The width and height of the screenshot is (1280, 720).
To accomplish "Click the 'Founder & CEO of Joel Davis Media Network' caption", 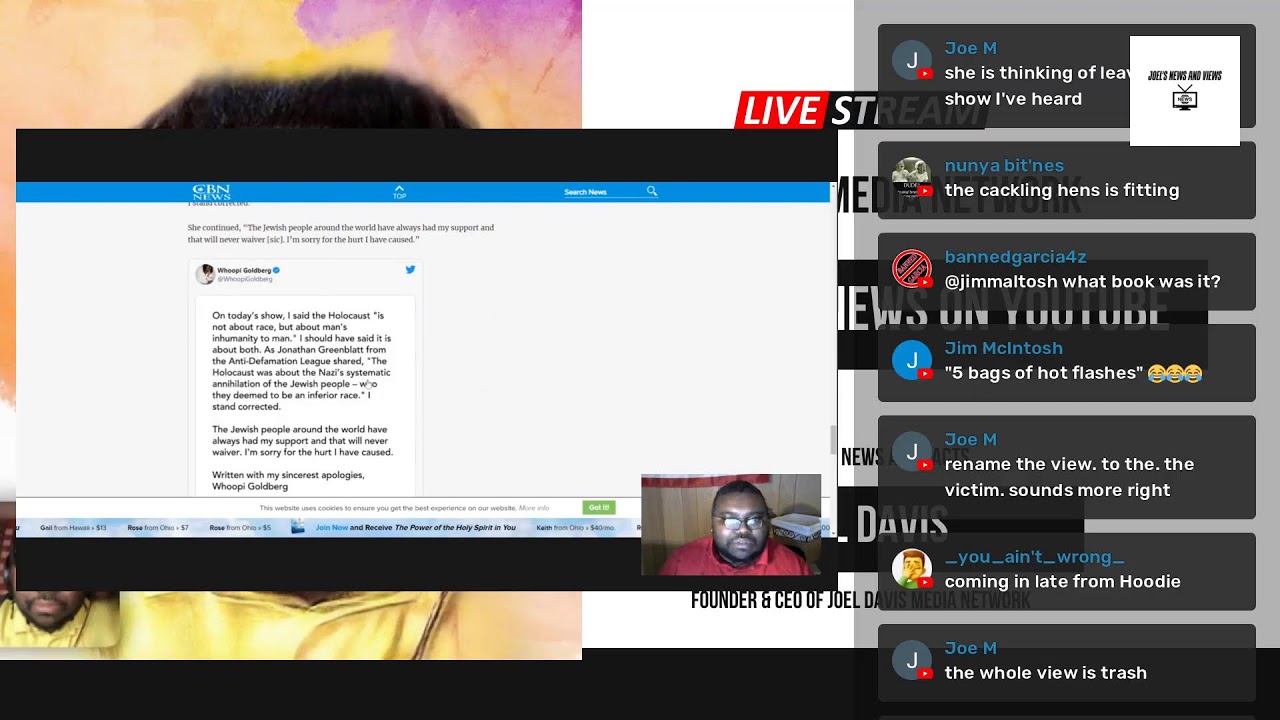I will point(860,600).
